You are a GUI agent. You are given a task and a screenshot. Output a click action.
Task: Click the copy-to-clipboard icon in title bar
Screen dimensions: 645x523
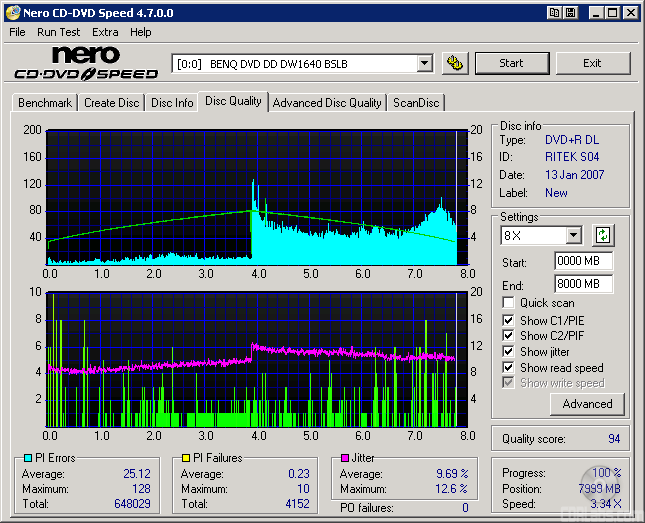coord(554,13)
